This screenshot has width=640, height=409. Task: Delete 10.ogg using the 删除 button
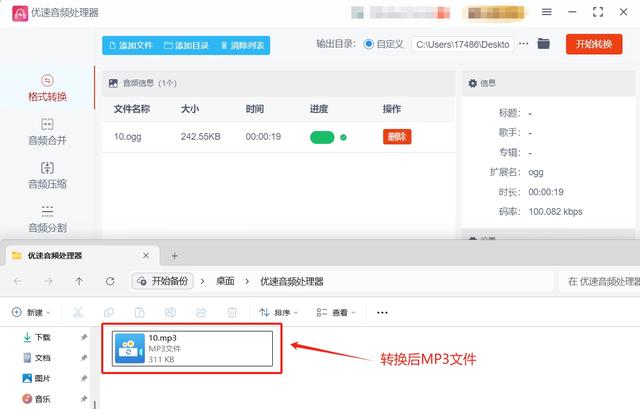click(x=397, y=136)
